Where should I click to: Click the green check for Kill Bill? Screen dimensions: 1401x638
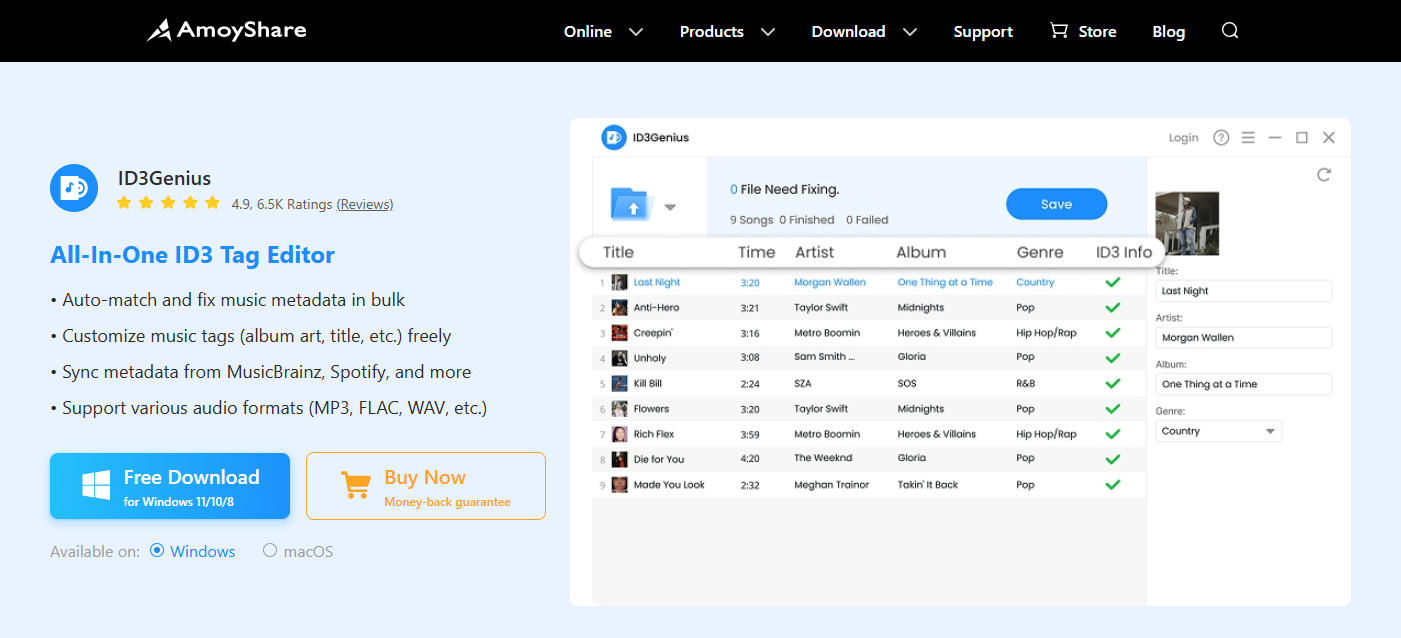pos(1112,383)
